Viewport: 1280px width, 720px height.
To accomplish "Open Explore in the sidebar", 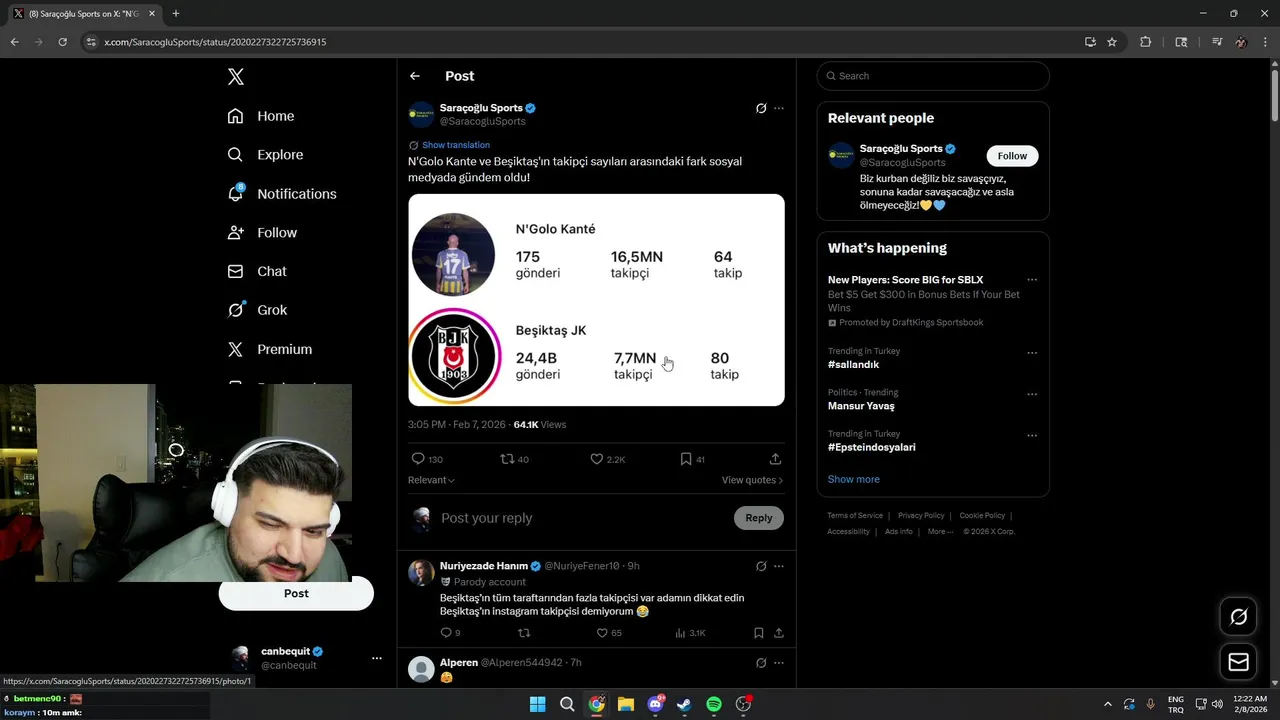I will pos(265,155).
